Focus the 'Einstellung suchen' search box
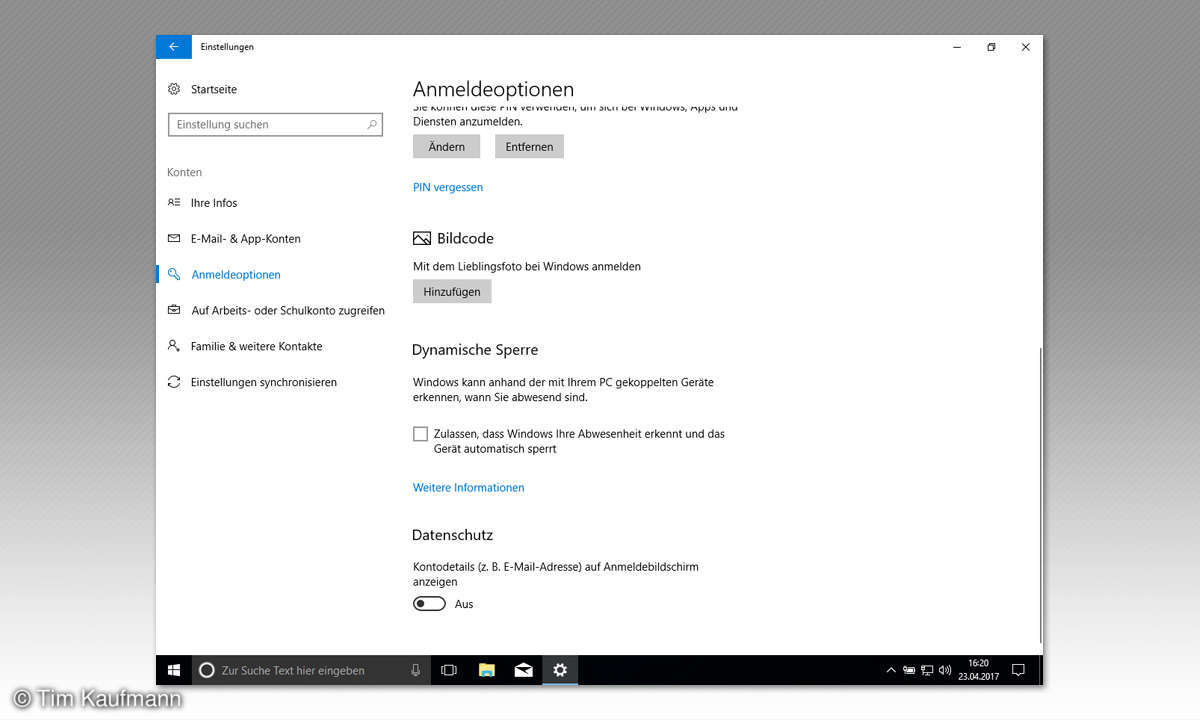The image size is (1200, 720). [275, 125]
